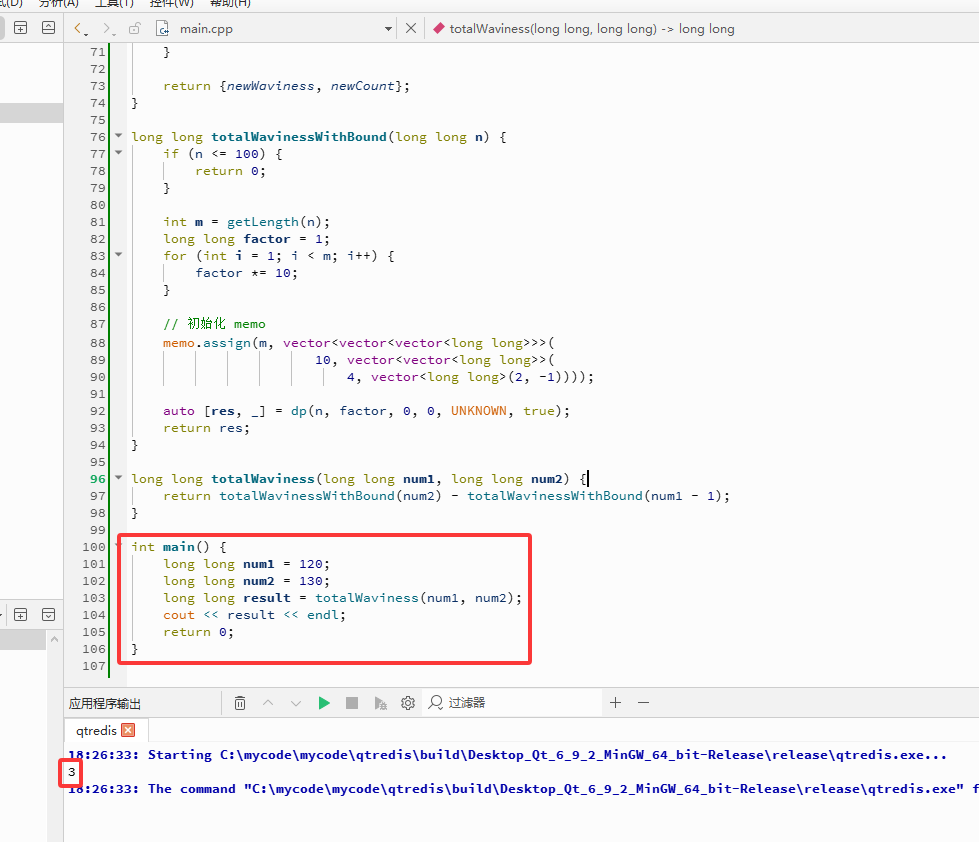
Task: Increase output font with plus button
Action: coord(616,703)
